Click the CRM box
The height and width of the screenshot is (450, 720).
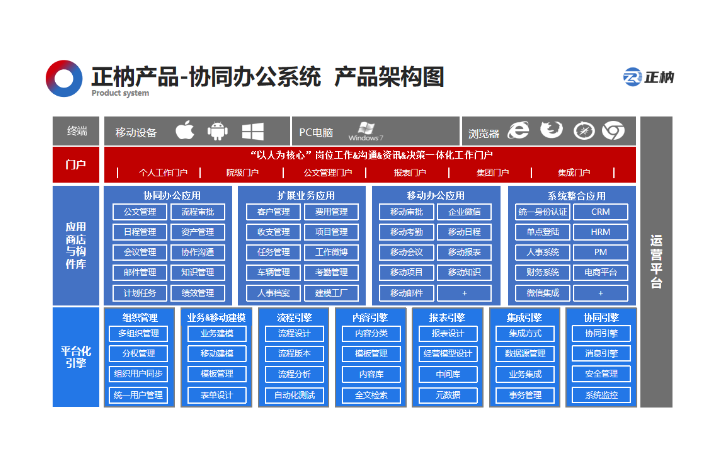600,212
